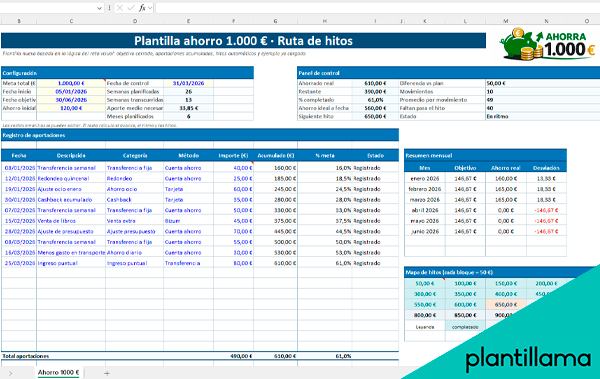This screenshot has width=600, height=379.
Task: Select the Meta total value '1.000,00 €'
Action: (71, 83)
